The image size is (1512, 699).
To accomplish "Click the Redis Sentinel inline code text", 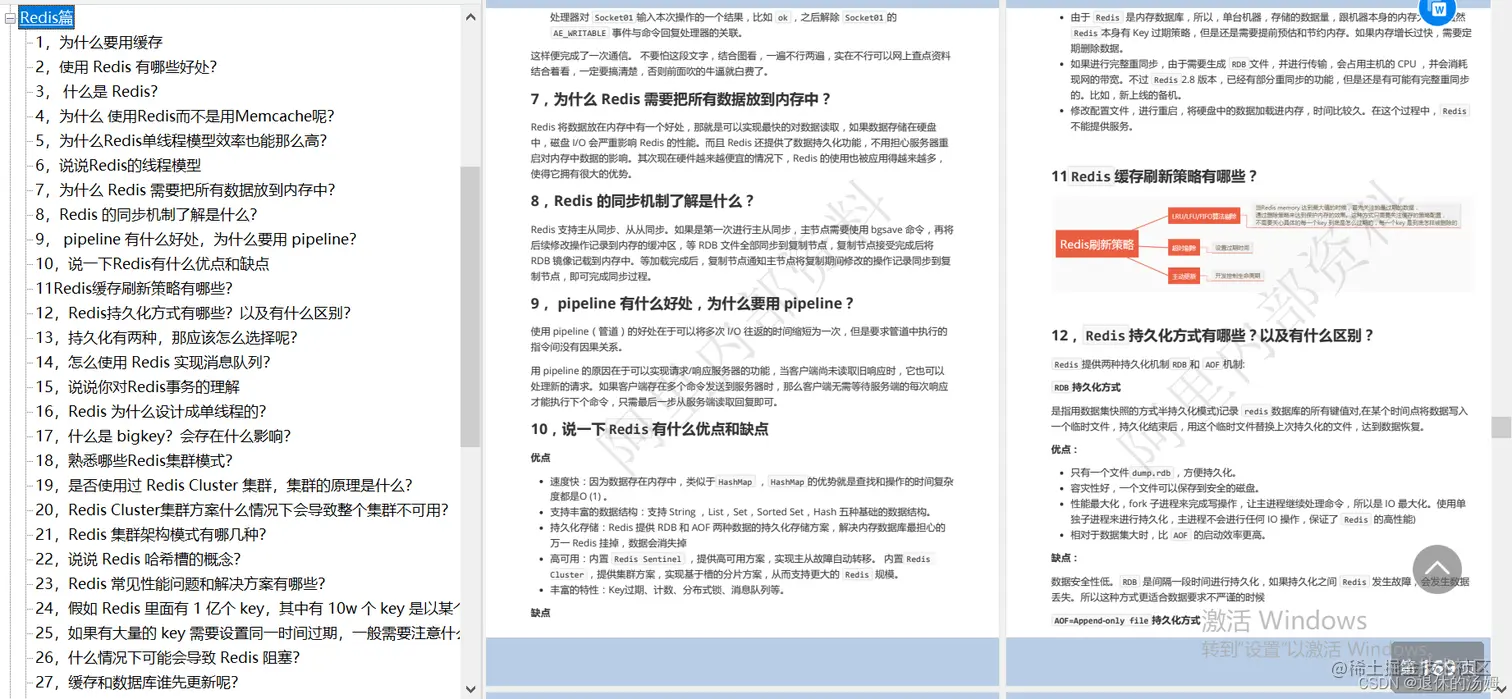I will tap(648, 559).
